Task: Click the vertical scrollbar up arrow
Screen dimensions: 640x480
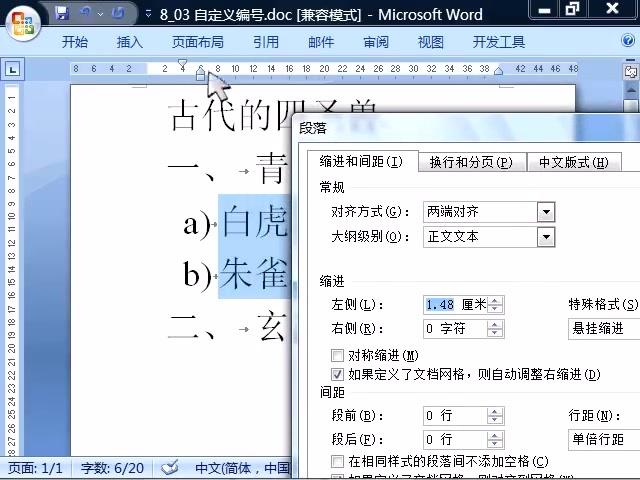Action: (631, 91)
